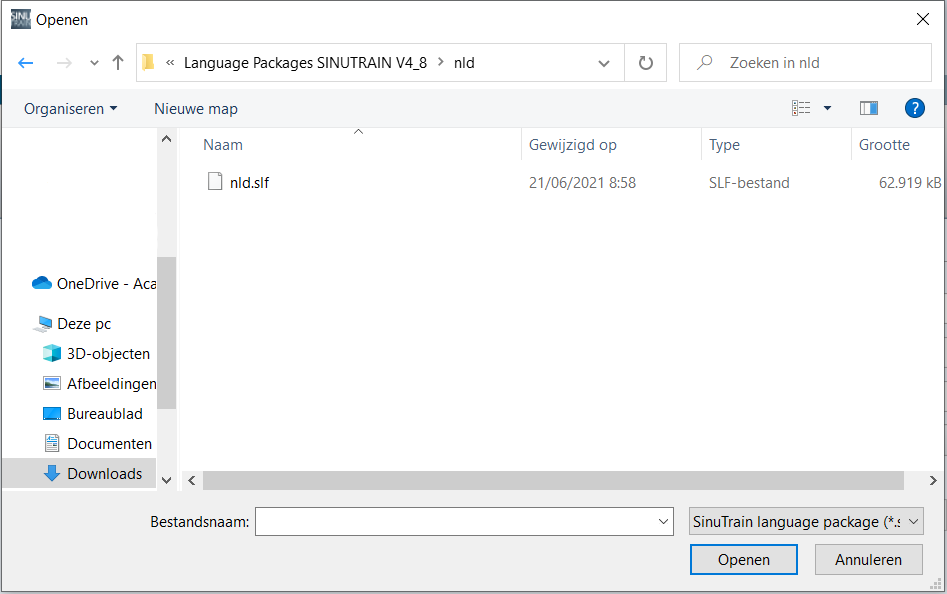This screenshot has width=947, height=594.
Task: Change the view layout icon
Action: click(x=801, y=108)
